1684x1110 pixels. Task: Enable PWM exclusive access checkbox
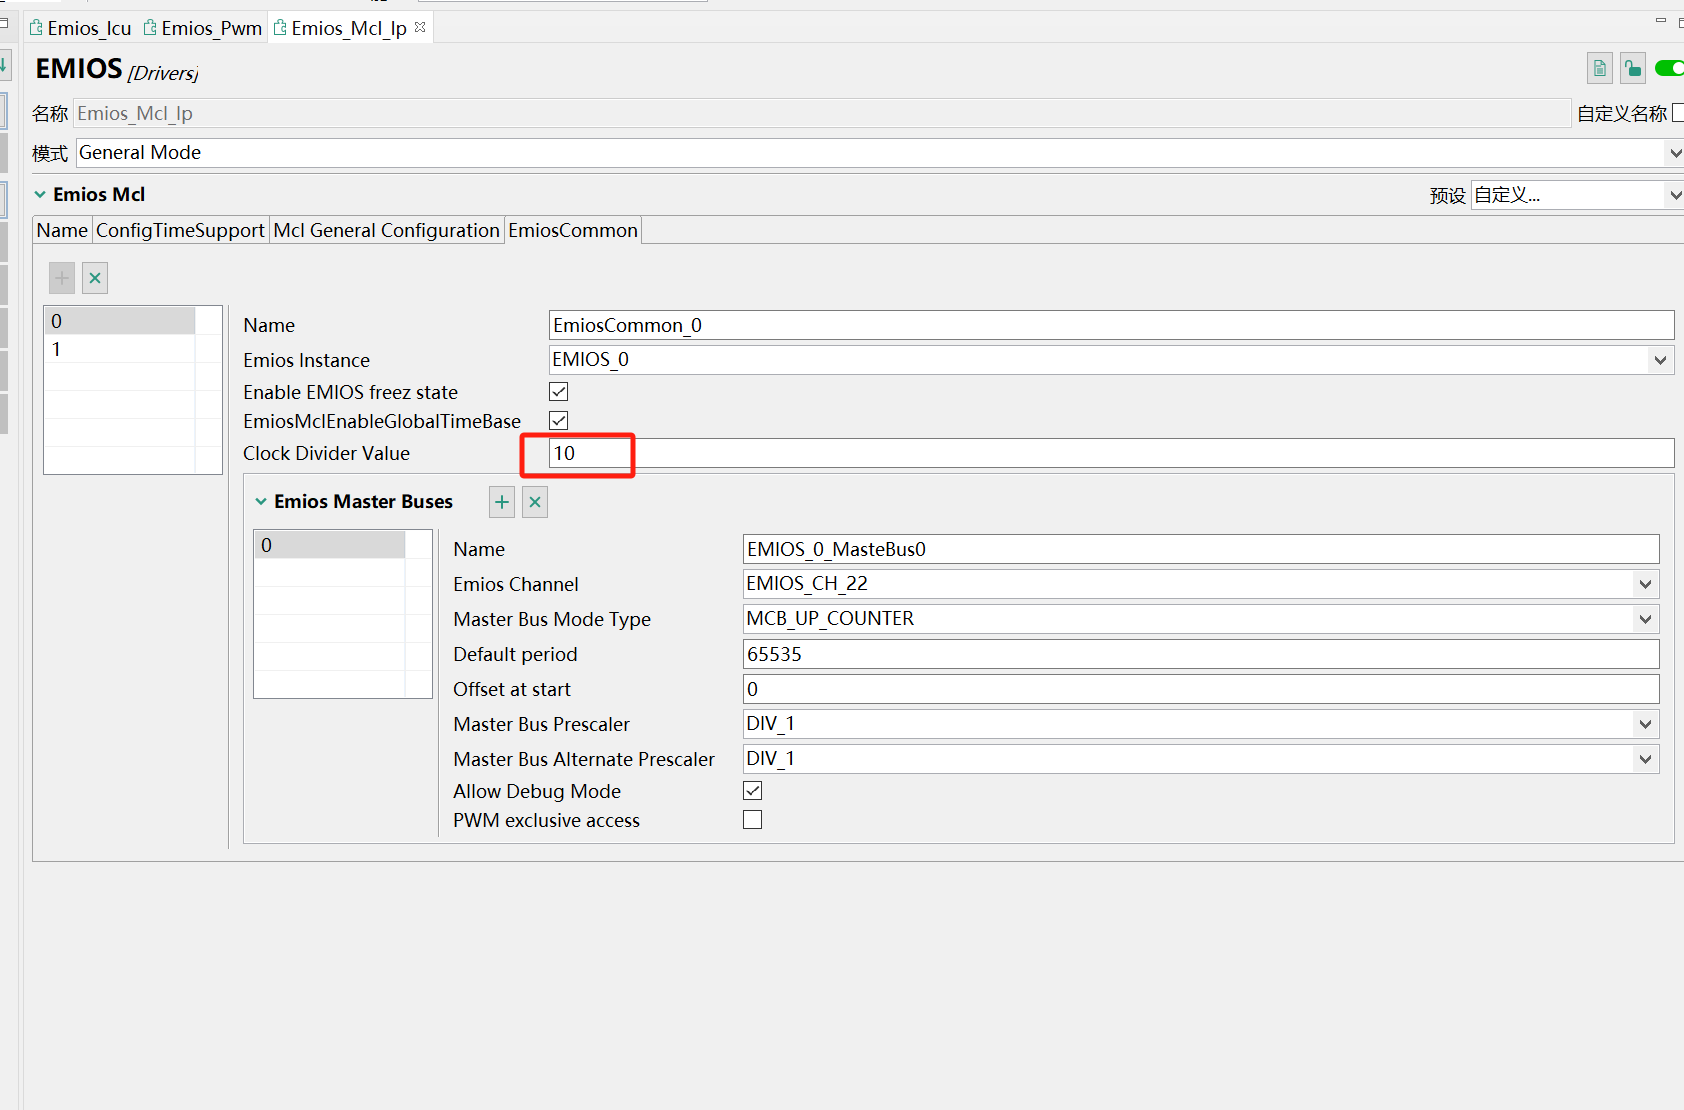click(753, 819)
